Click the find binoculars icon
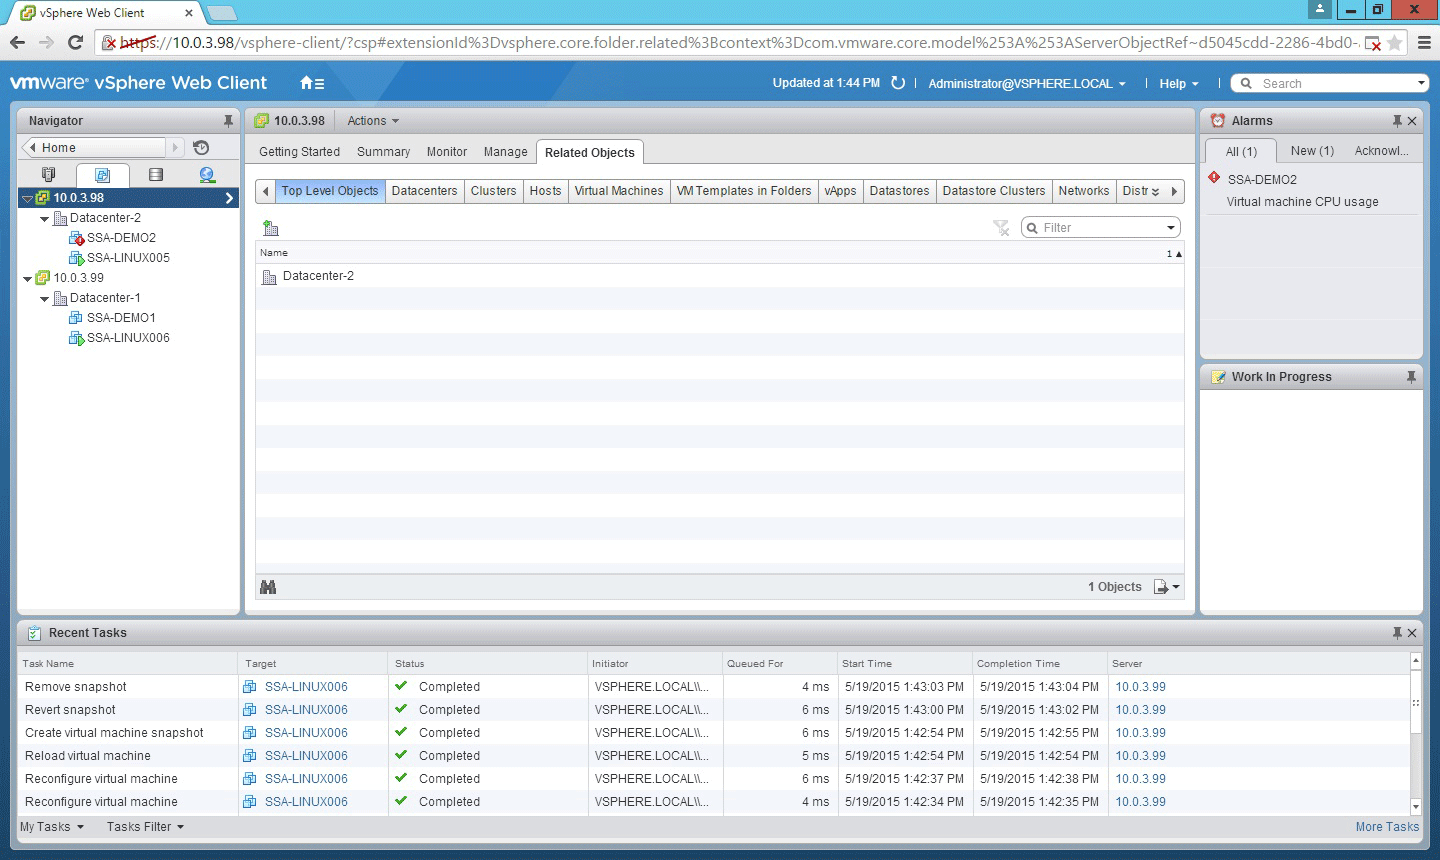The width and height of the screenshot is (1440, 860). tap(268, 587)
